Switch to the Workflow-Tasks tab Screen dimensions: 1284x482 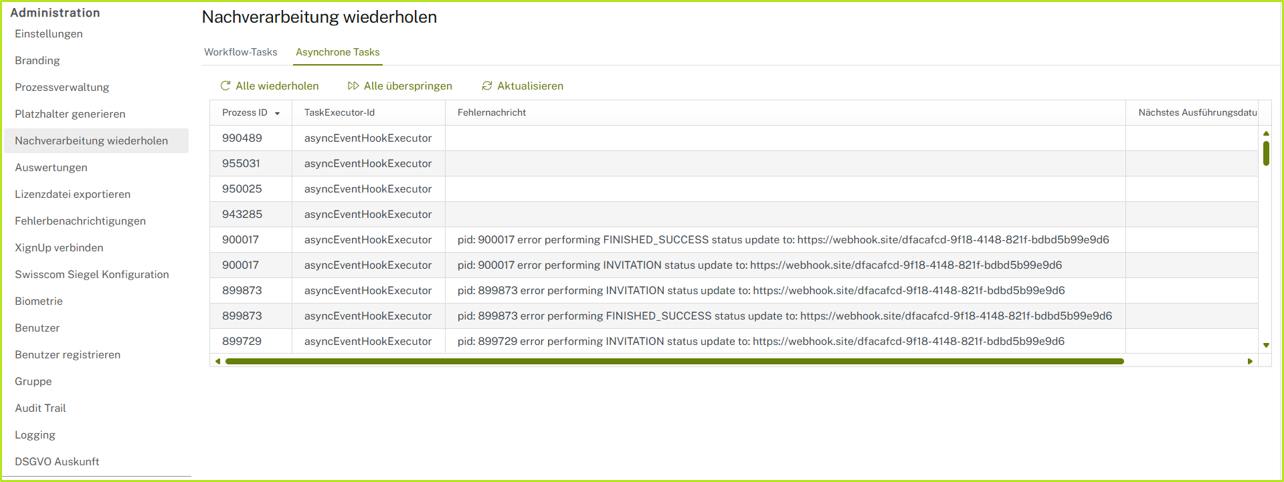coord(240,52)
